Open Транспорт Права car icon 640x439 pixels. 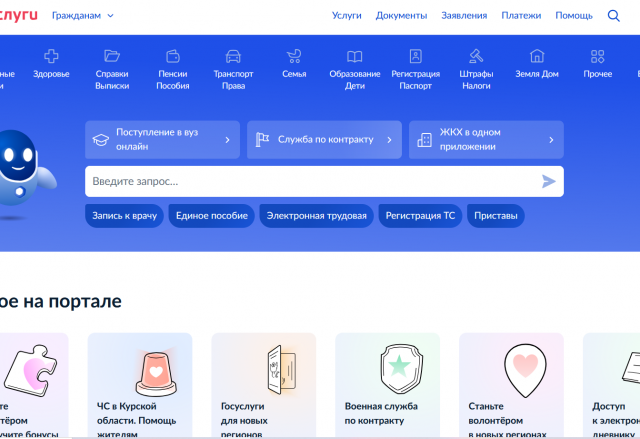coord(233,56)
